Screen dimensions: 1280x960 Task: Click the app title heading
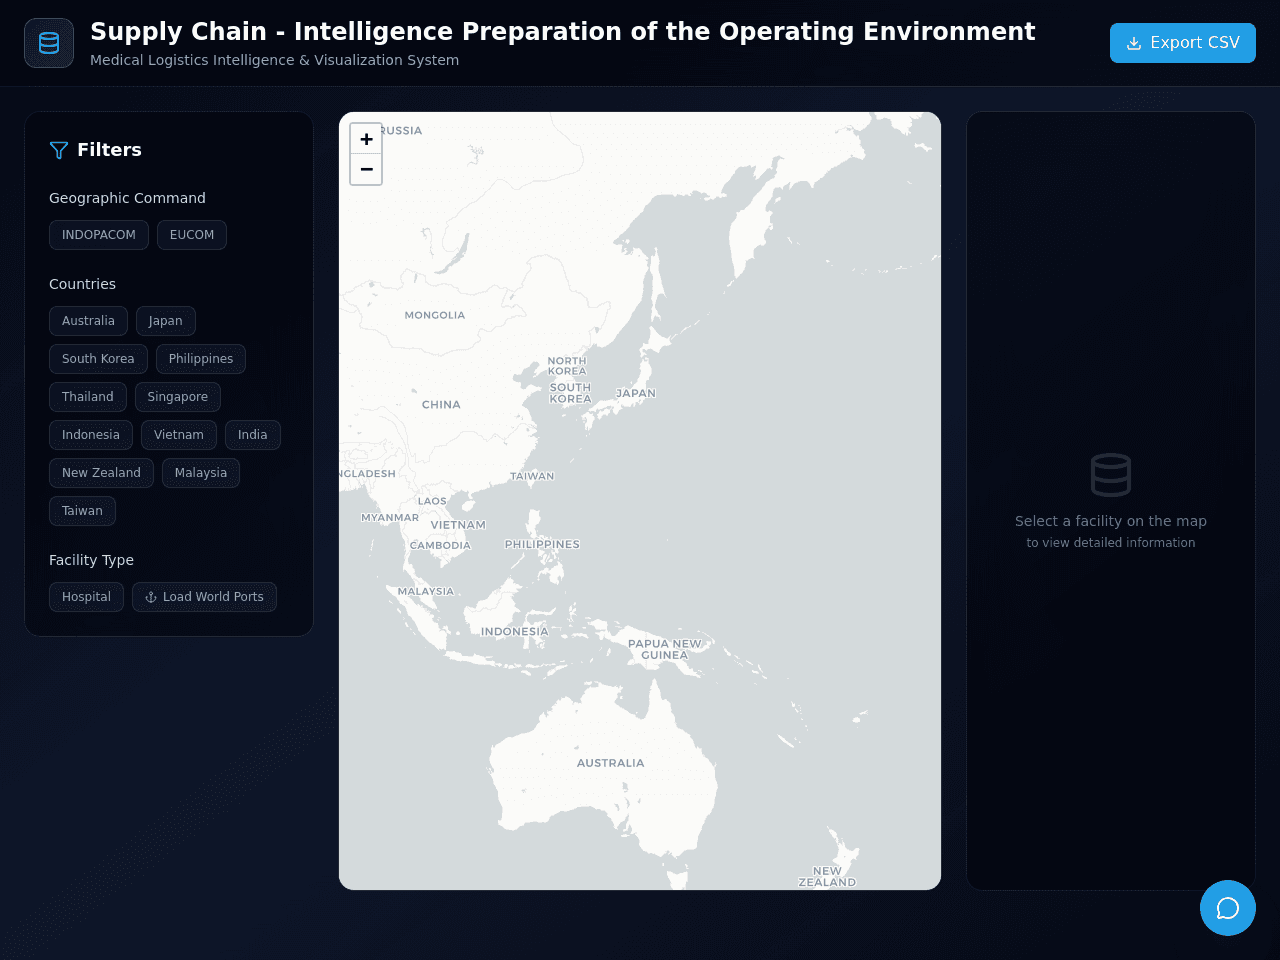tap(563, 32)
